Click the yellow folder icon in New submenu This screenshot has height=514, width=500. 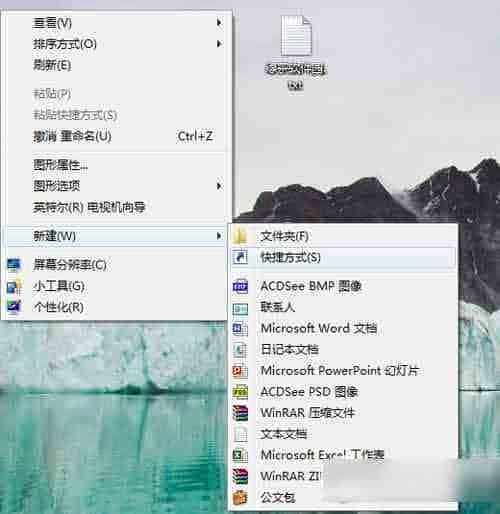[x=240, y=236]
